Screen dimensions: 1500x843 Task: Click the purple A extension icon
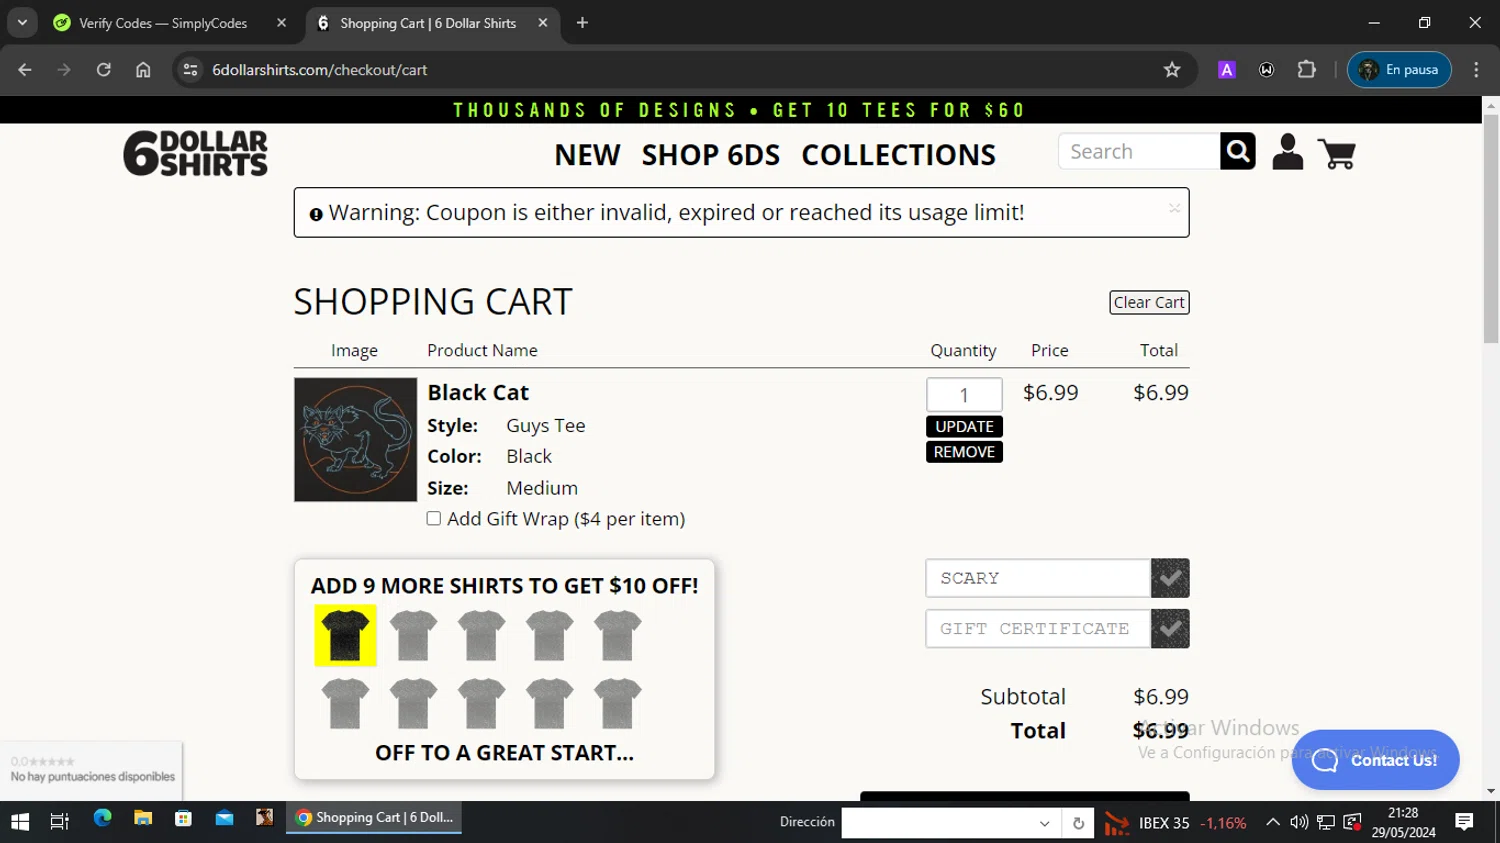1227,70
